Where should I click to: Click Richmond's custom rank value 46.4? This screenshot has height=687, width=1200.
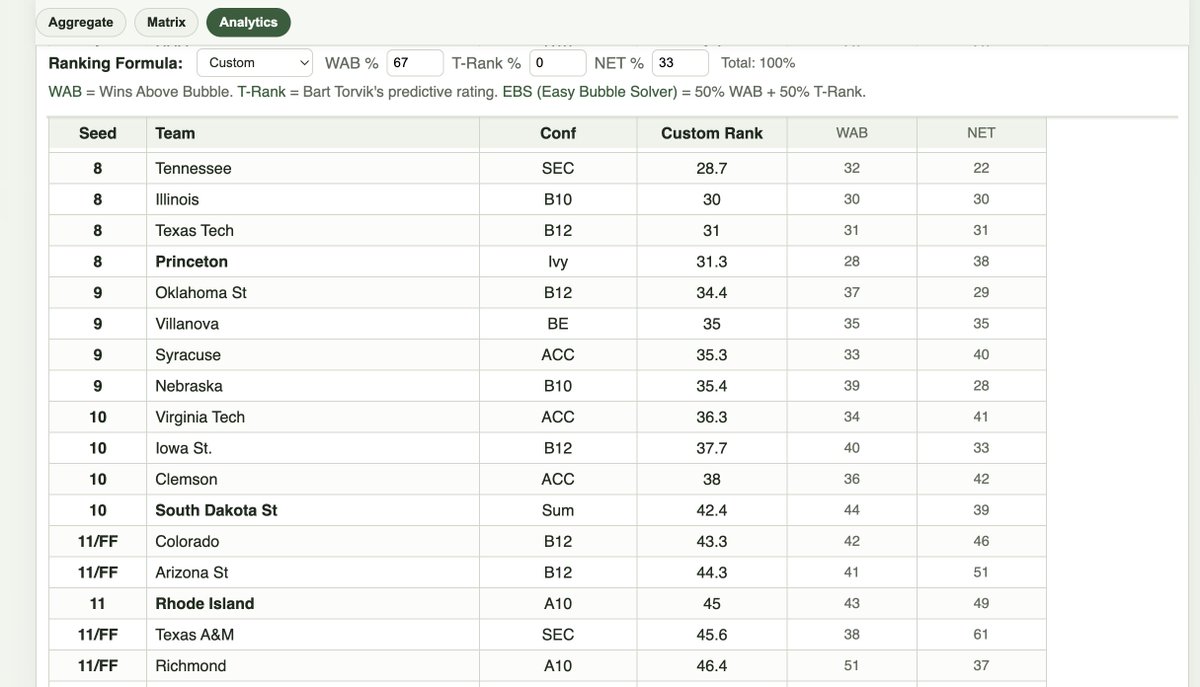pyautogui.click(x=712, y=664)
